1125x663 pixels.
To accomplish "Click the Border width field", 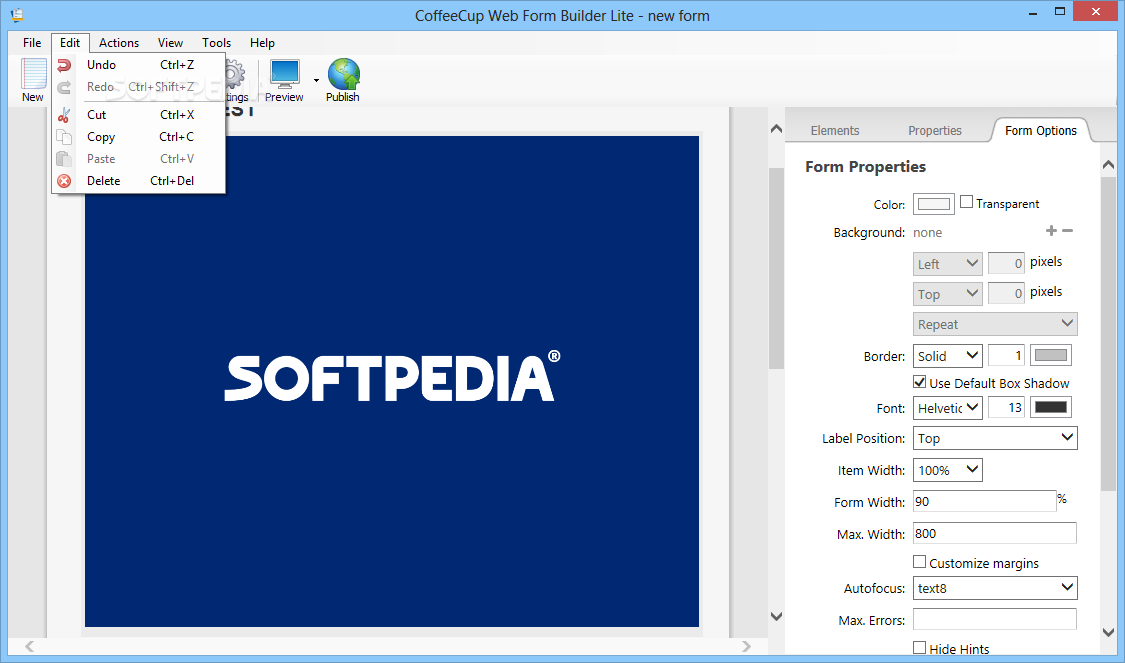I will click(x=1006, y=355).
